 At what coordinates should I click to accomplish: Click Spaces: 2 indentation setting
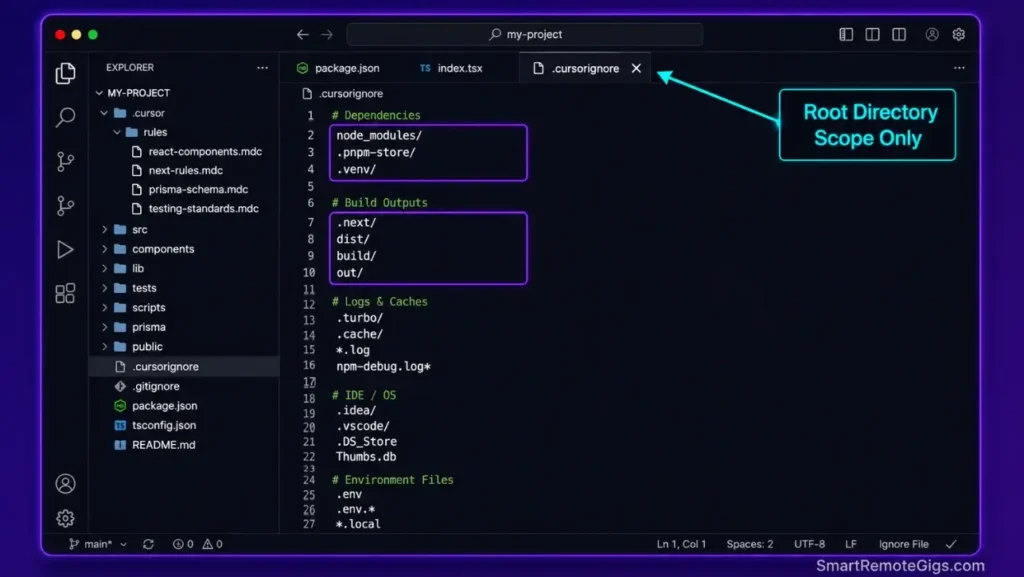pyautogui.click(x=750, y=544)
